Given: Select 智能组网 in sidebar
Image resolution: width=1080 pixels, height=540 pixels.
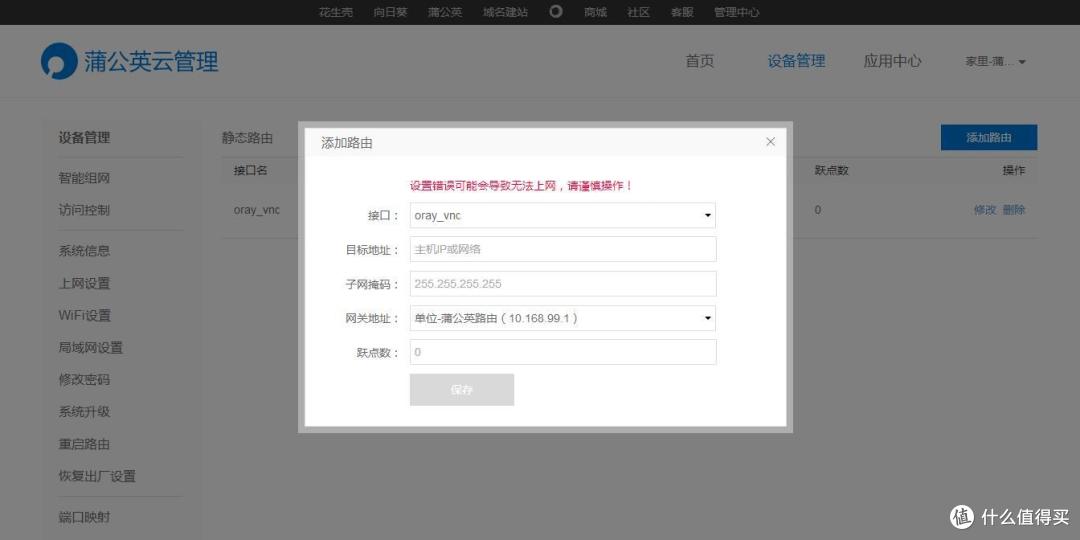Looking at the screenshot, I should (84, 178).
